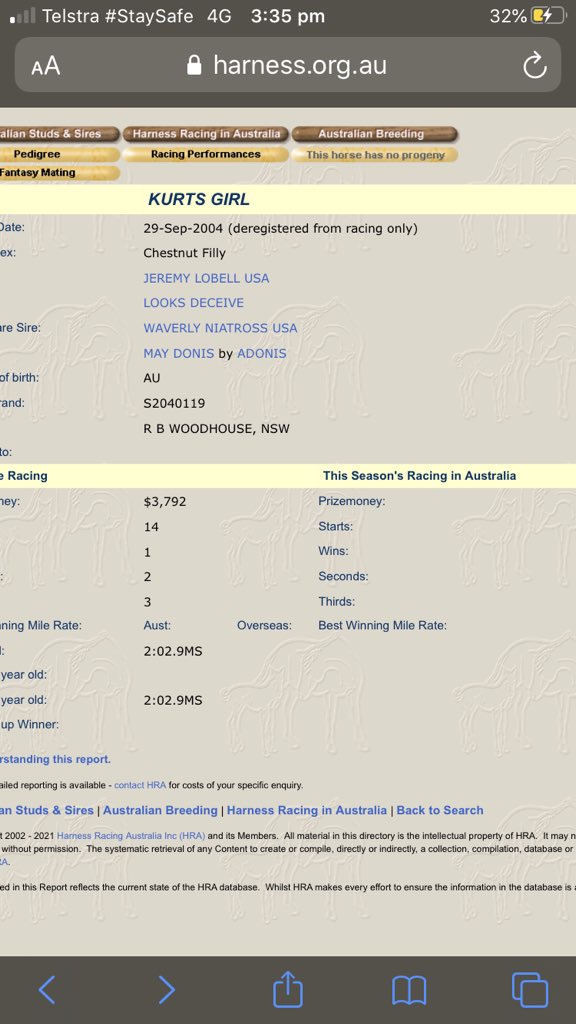
Task: Tap the harness.org.au address bar
Action: (x=287, y=65)
